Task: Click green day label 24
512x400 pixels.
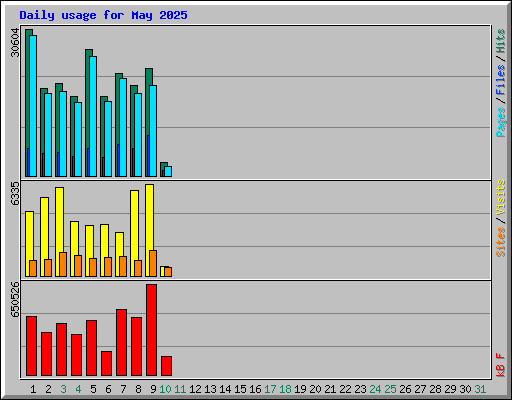Action: 375,389
